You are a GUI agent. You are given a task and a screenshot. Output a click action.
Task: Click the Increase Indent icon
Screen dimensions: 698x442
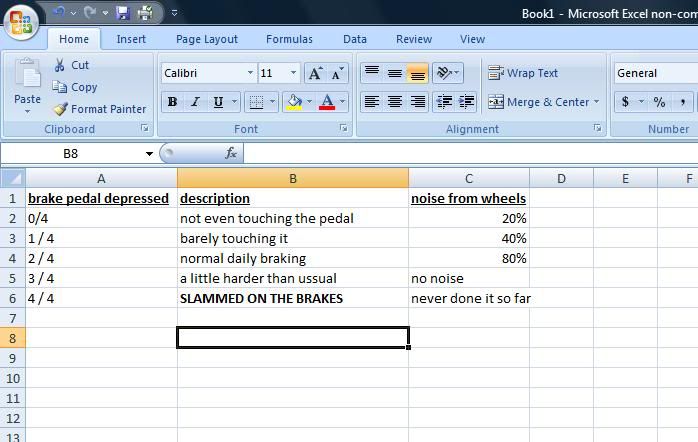465,102
